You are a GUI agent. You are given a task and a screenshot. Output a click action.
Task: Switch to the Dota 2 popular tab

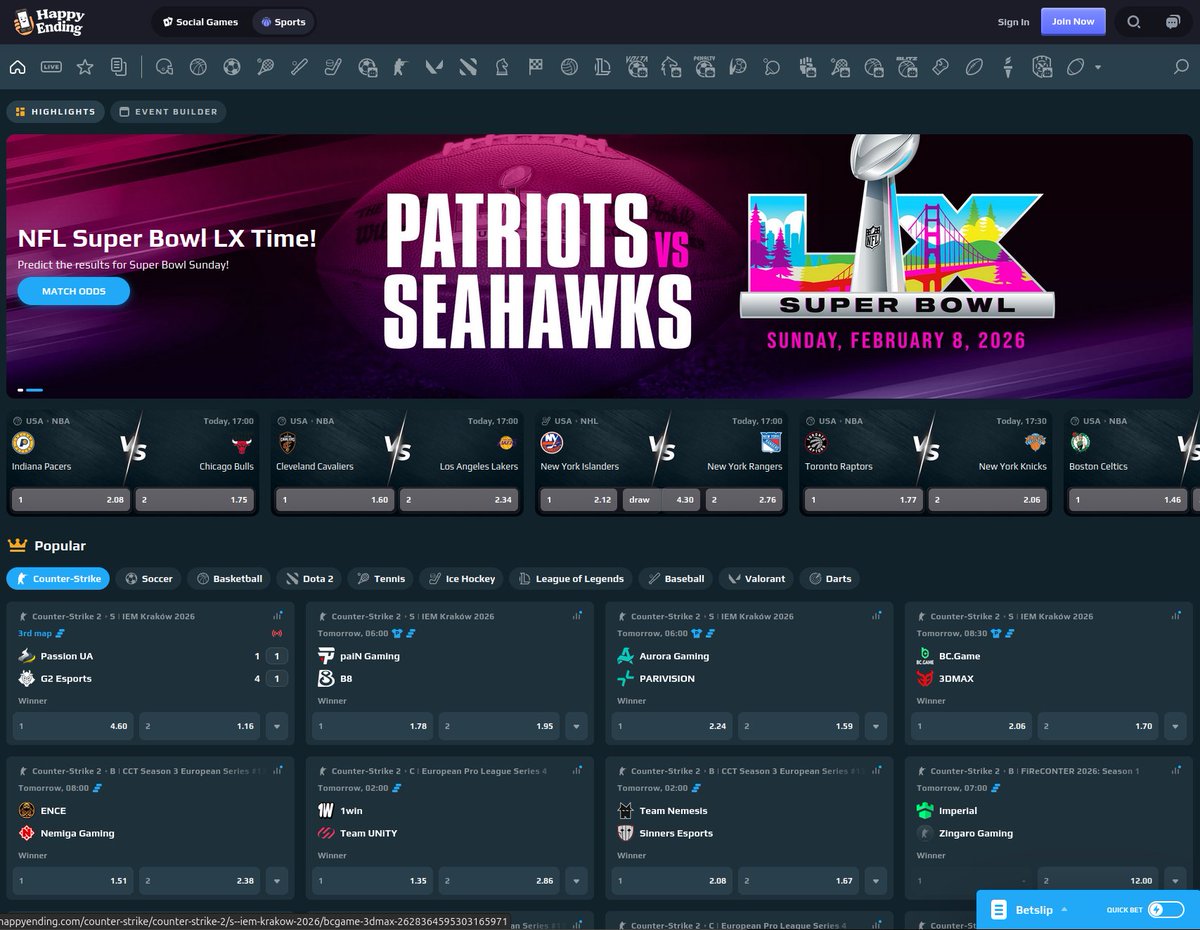tap(309, 578)
